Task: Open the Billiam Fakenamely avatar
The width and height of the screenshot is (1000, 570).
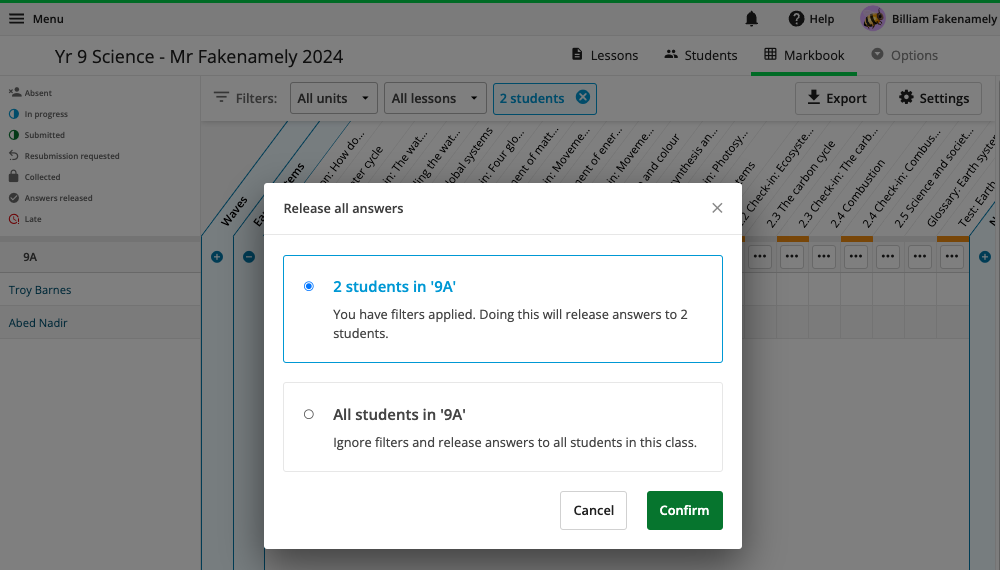Action: click(872, 18)
